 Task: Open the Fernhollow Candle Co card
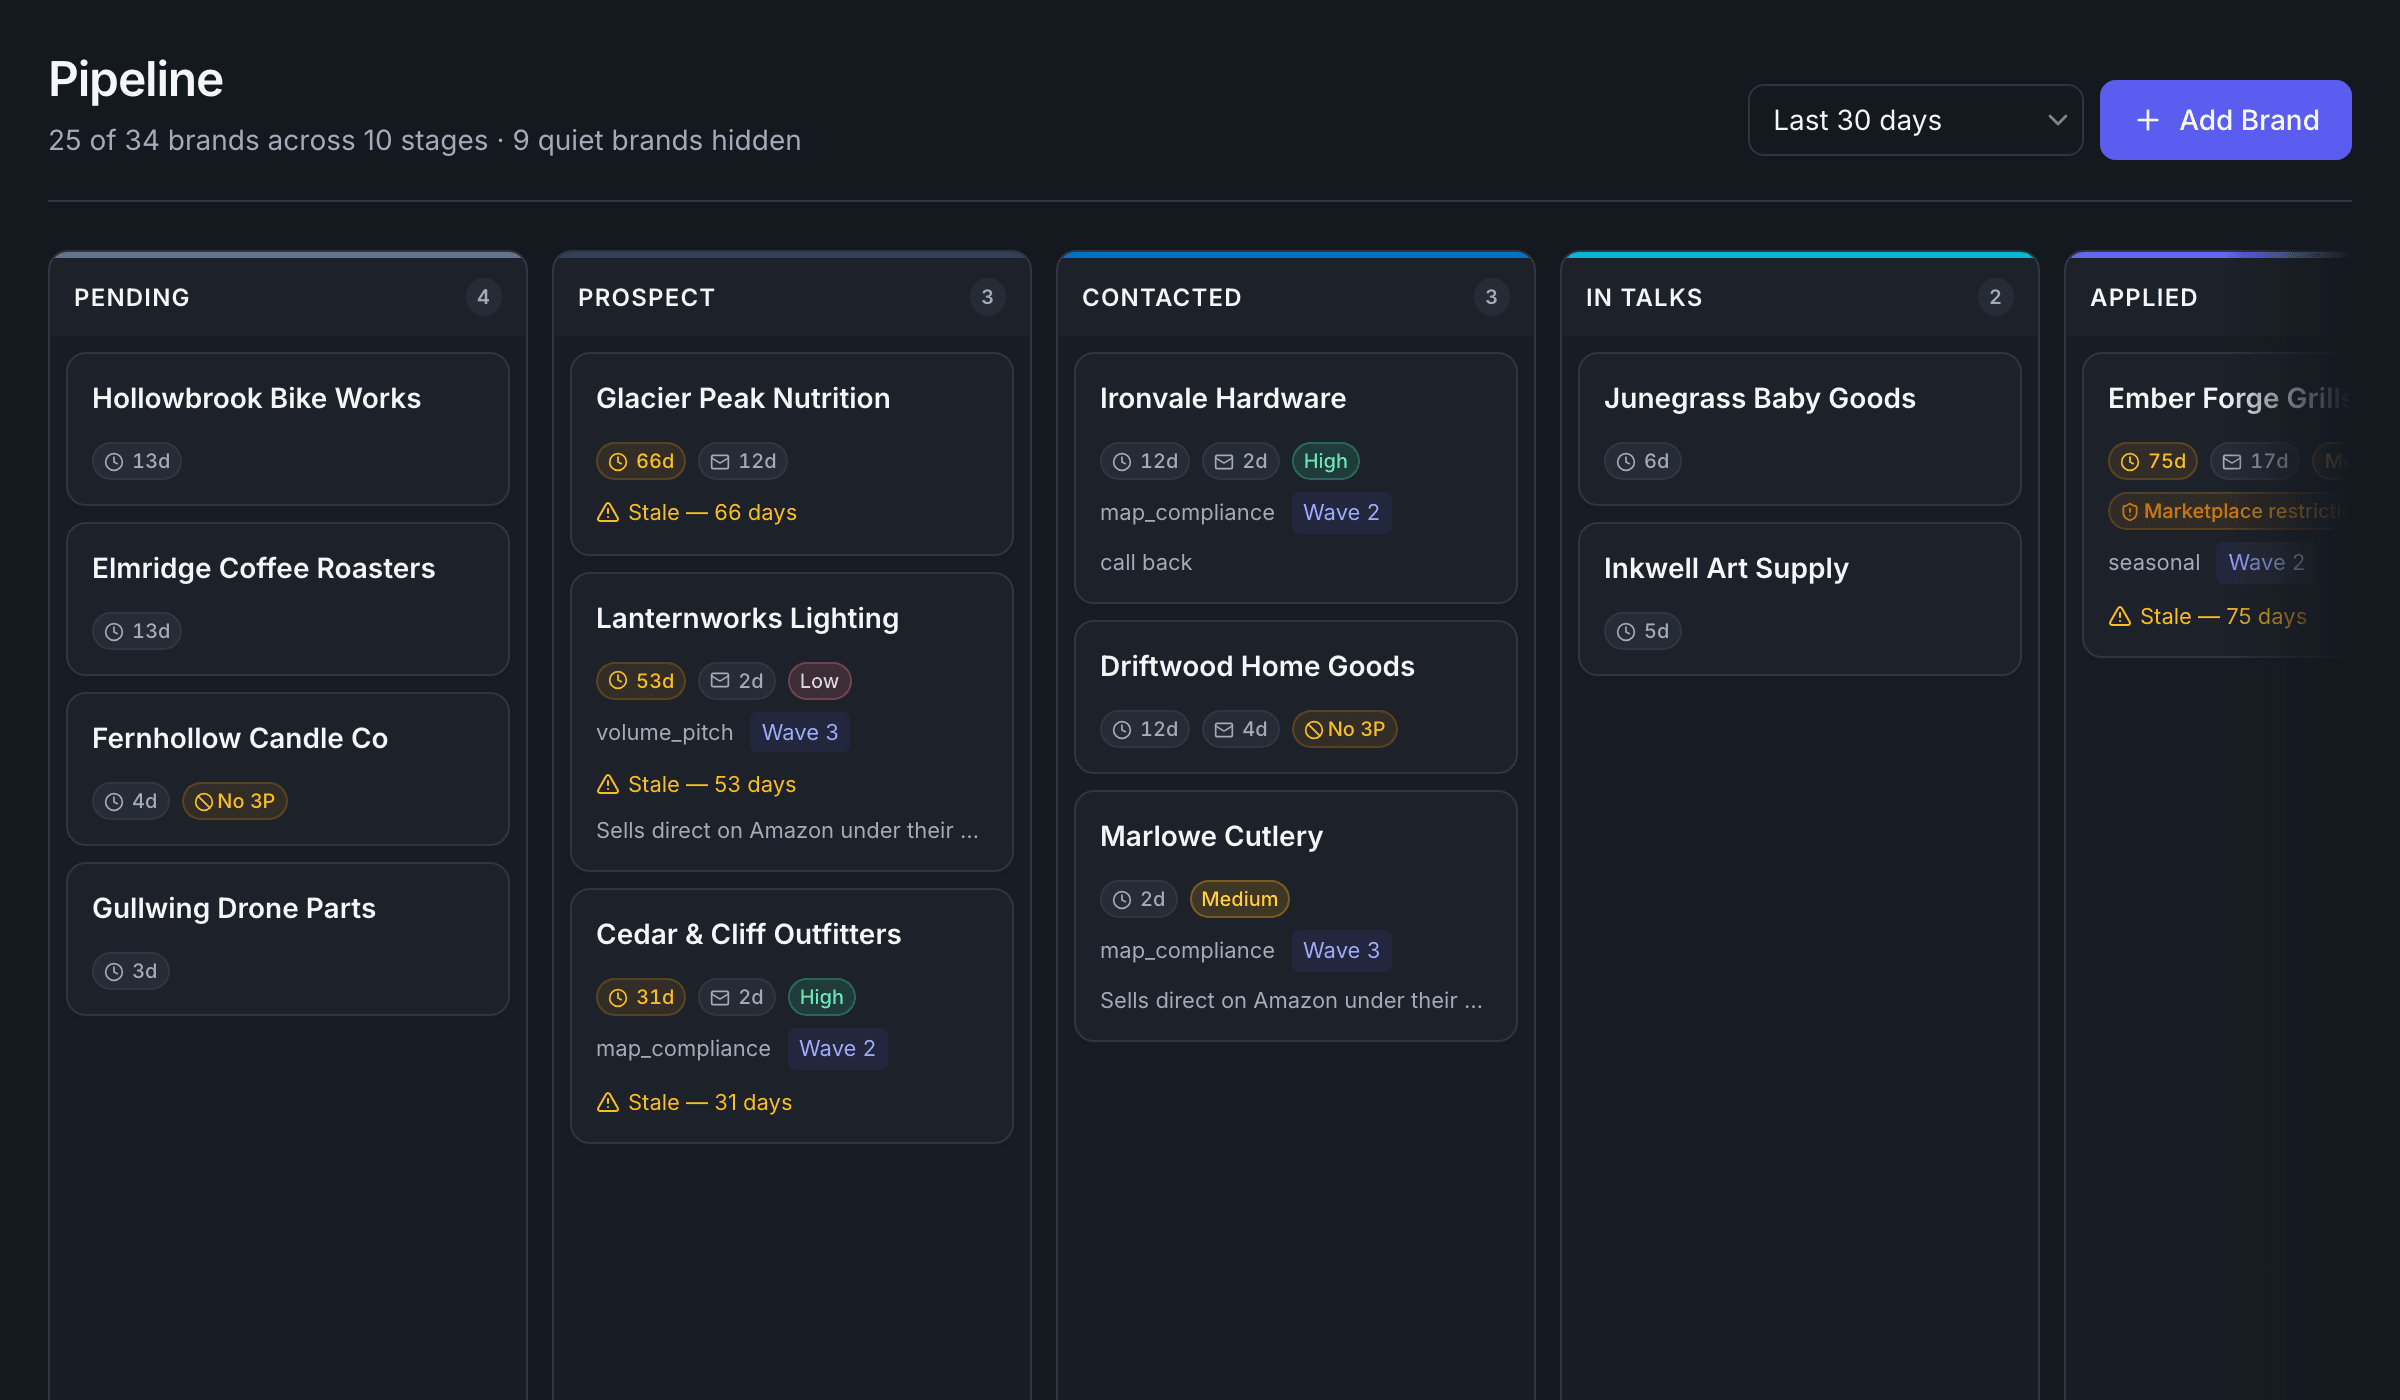pyautogui.click(x=288, y=769)
